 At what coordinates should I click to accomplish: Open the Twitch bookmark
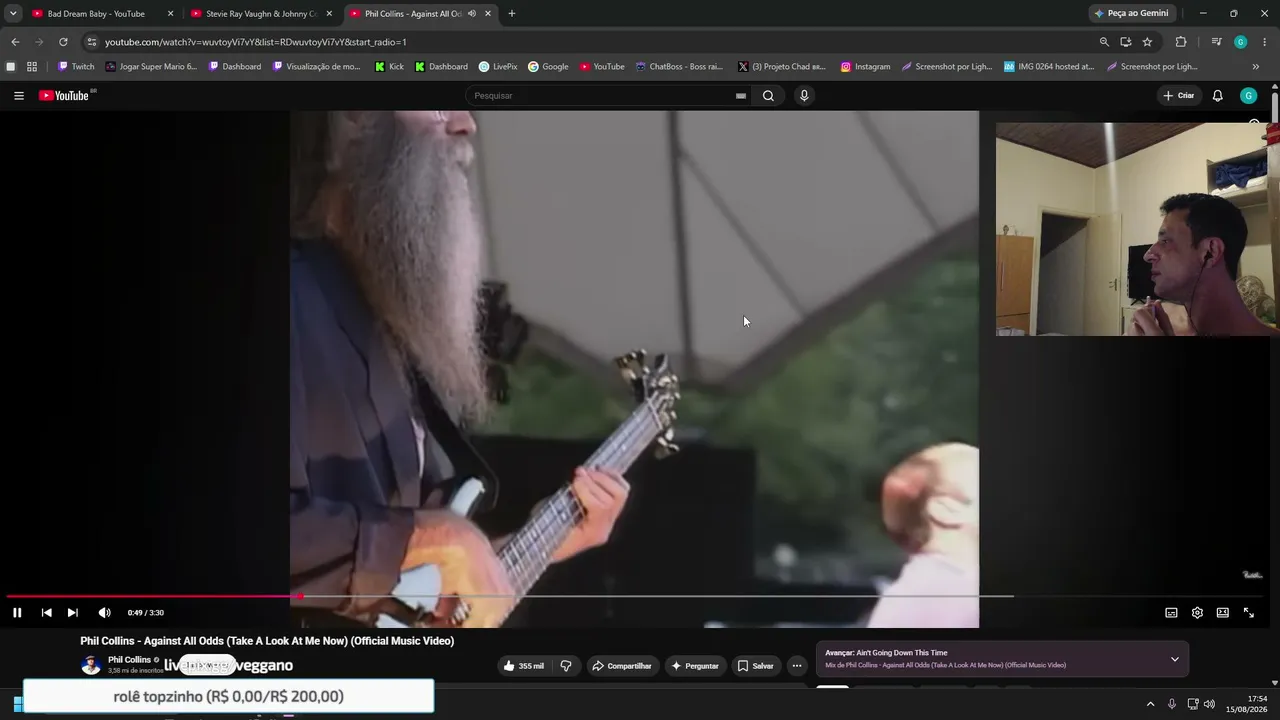(x=76, y=67)
